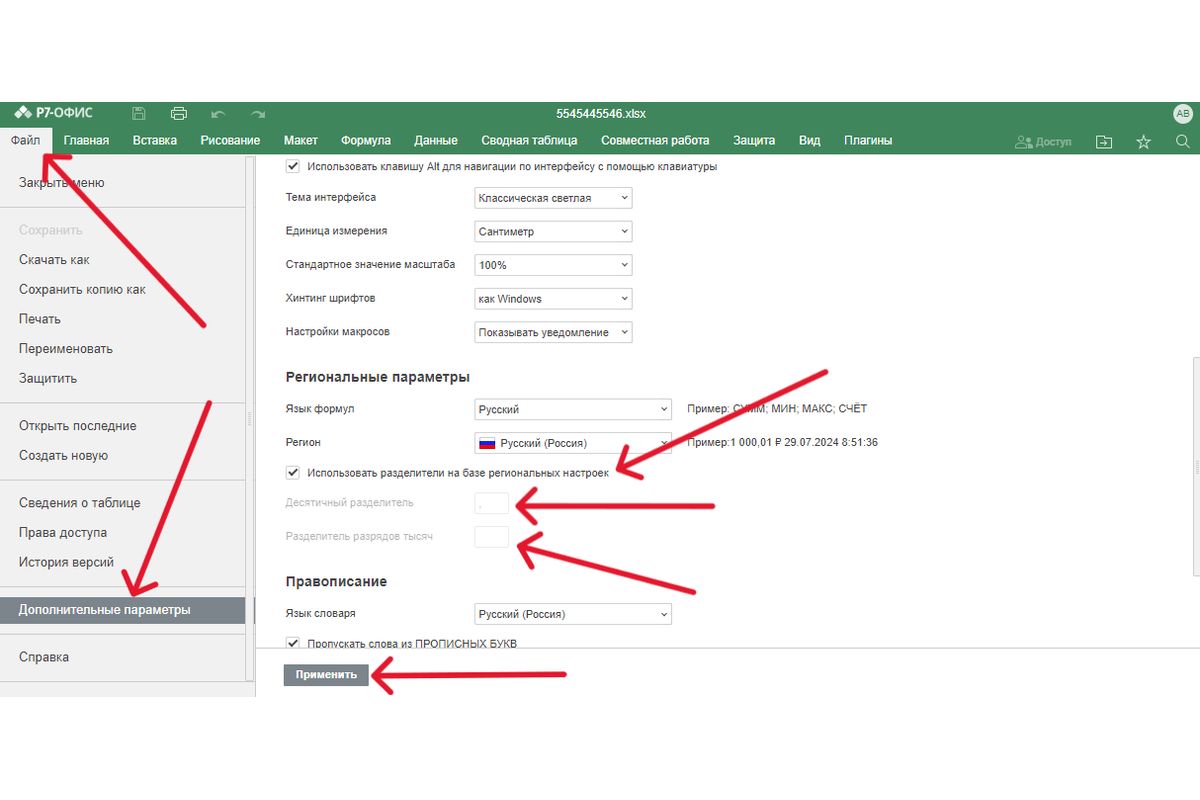The image size is (1200, 800).
Task: Click the undo arrow icon
Action: pyautogui.click(x=218, y=114)
